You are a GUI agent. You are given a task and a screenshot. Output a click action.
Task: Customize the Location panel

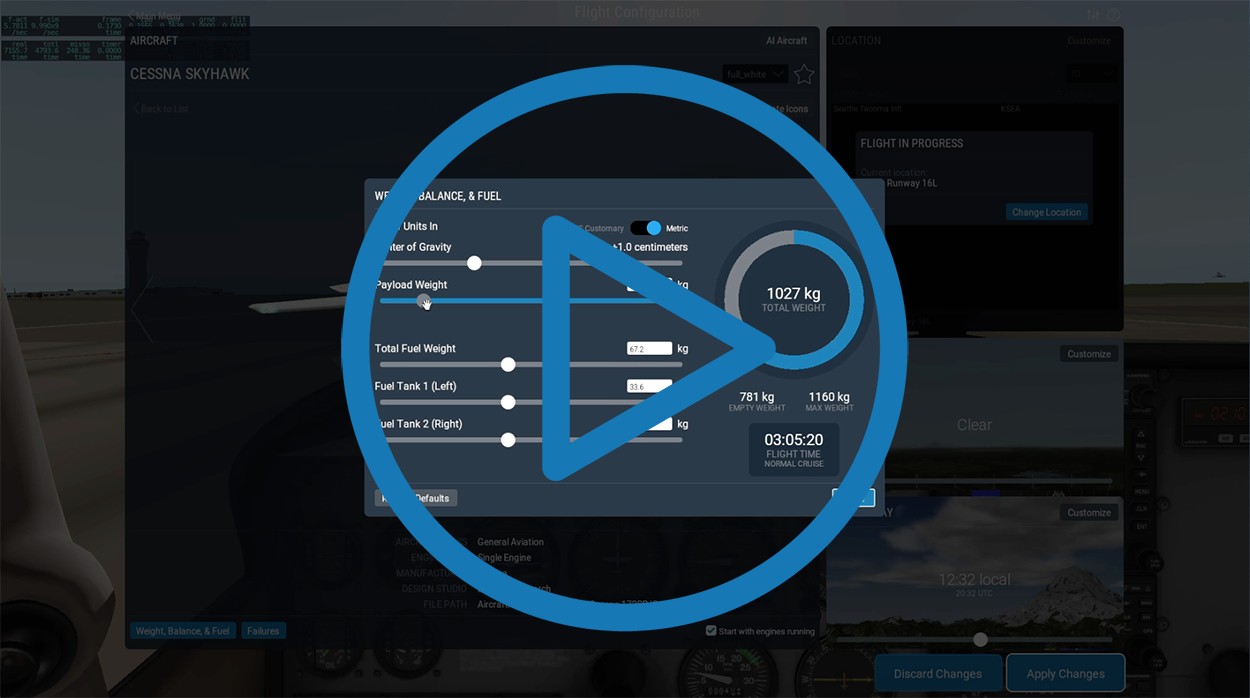point(1089,41)
